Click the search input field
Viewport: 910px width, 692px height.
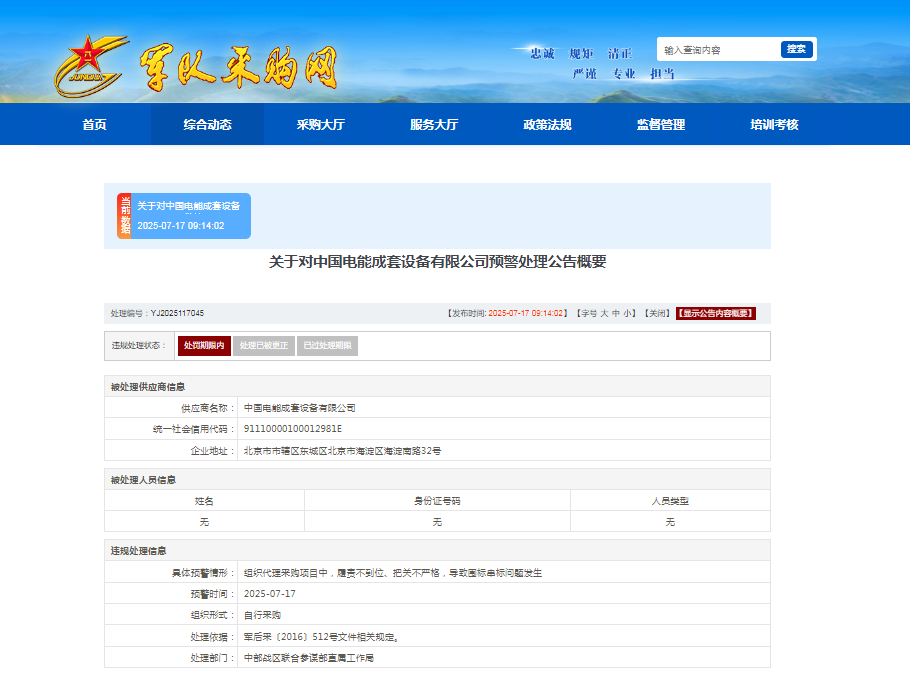(x=718, y=50)
